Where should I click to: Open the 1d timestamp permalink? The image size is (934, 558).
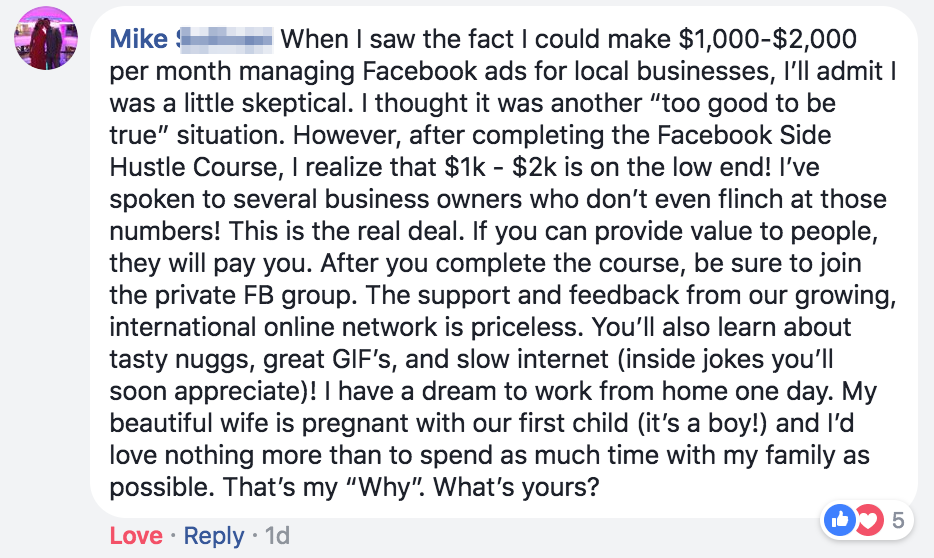[277, 535]
